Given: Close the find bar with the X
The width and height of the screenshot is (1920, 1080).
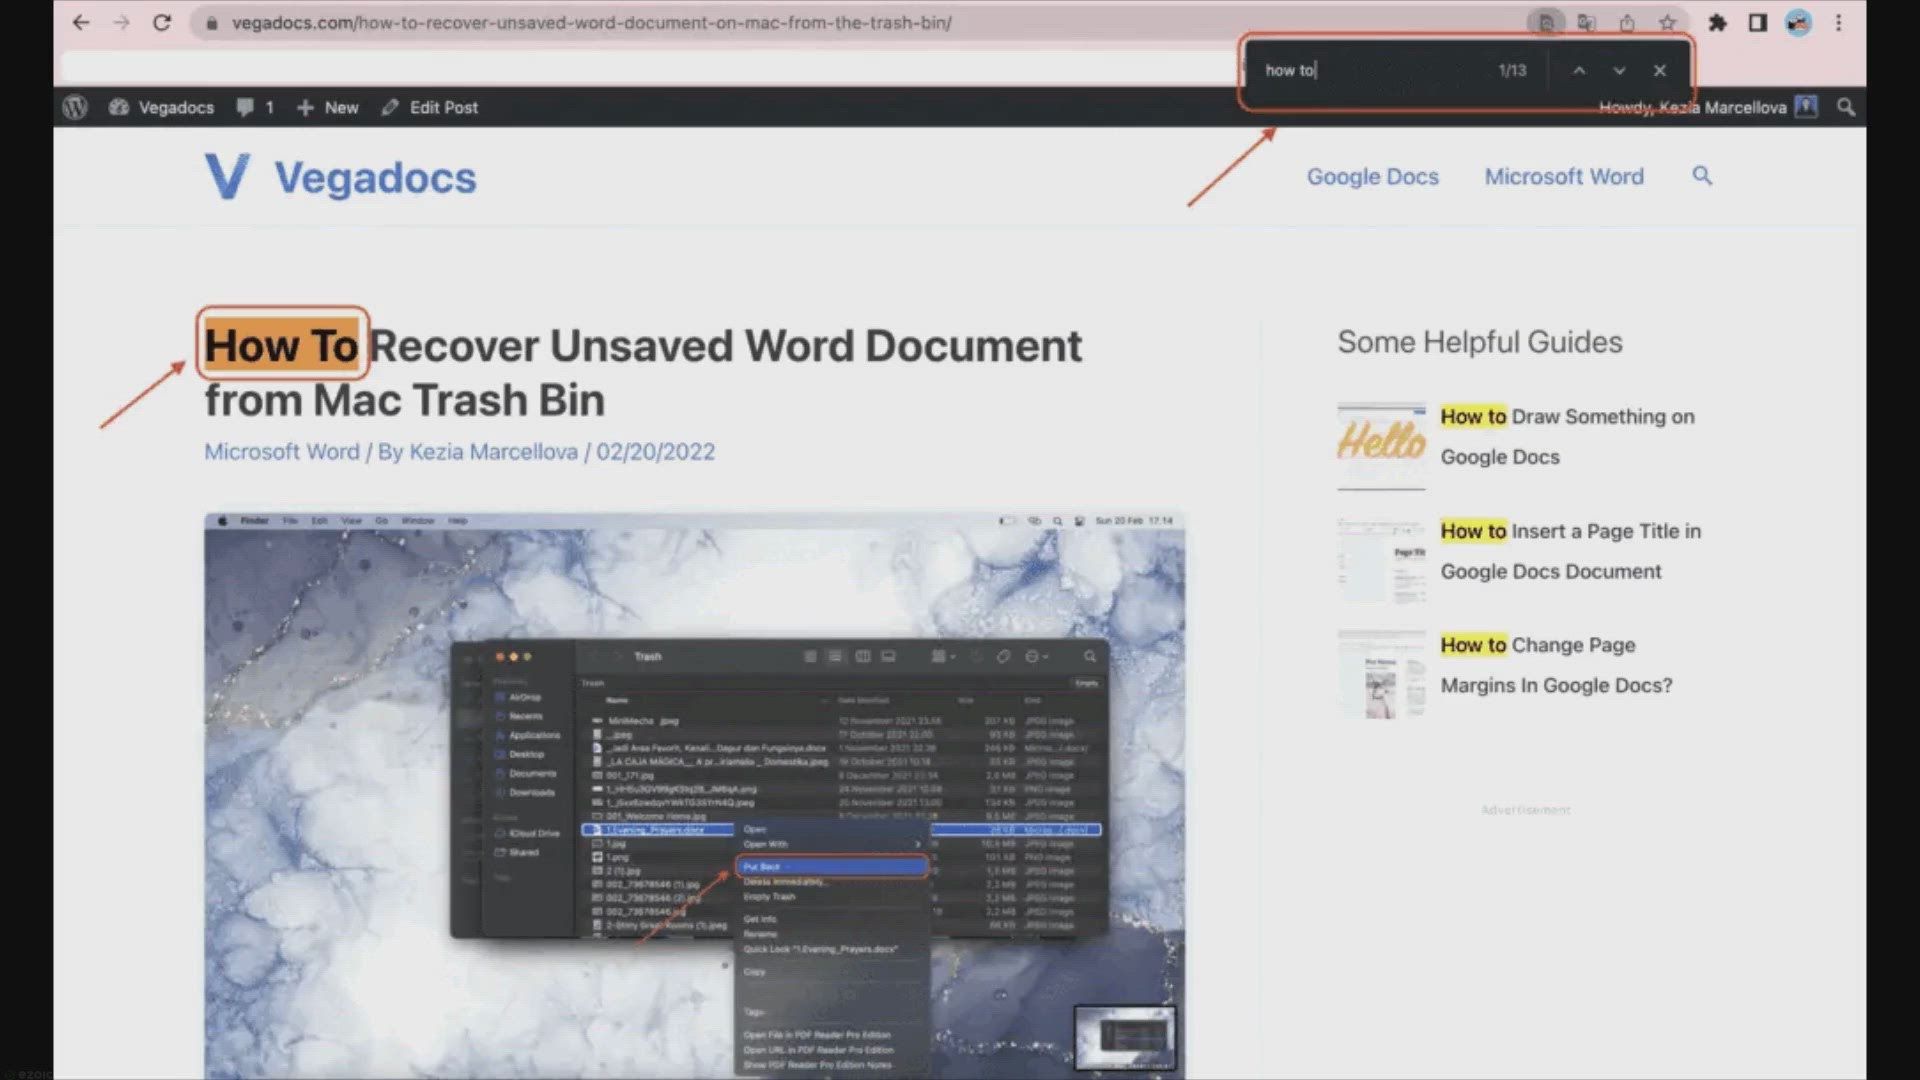Looking at the screenshot, I should click(x=1660, y=70).
